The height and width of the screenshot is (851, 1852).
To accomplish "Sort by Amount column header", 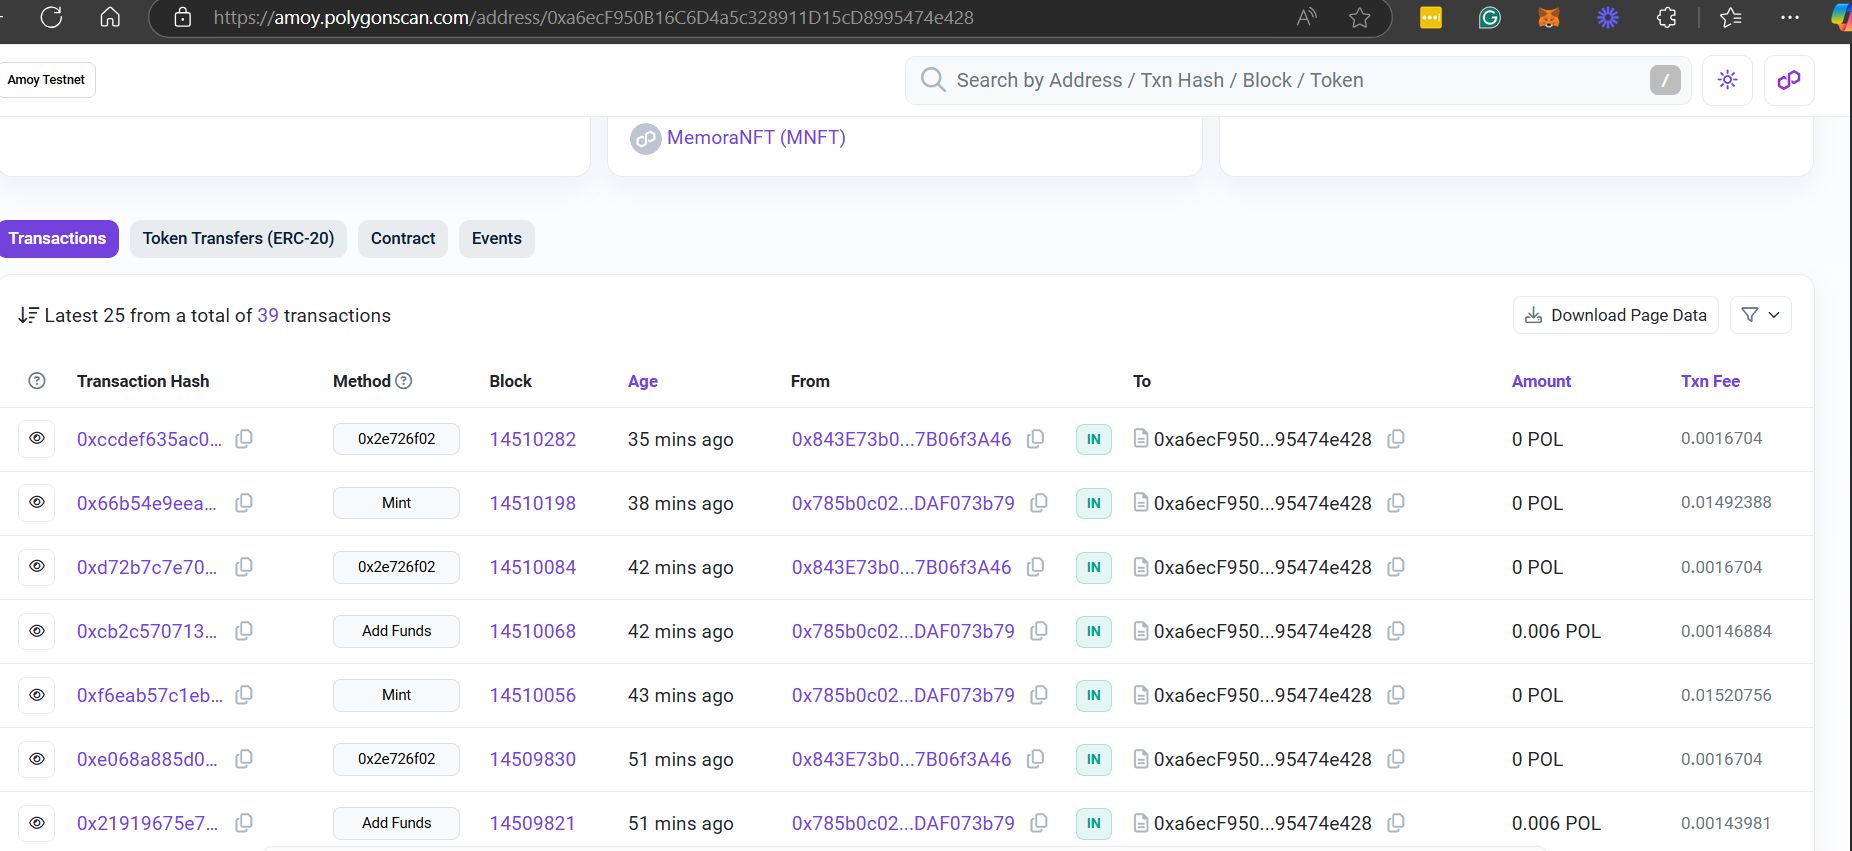I will (x=1541, y=381).
